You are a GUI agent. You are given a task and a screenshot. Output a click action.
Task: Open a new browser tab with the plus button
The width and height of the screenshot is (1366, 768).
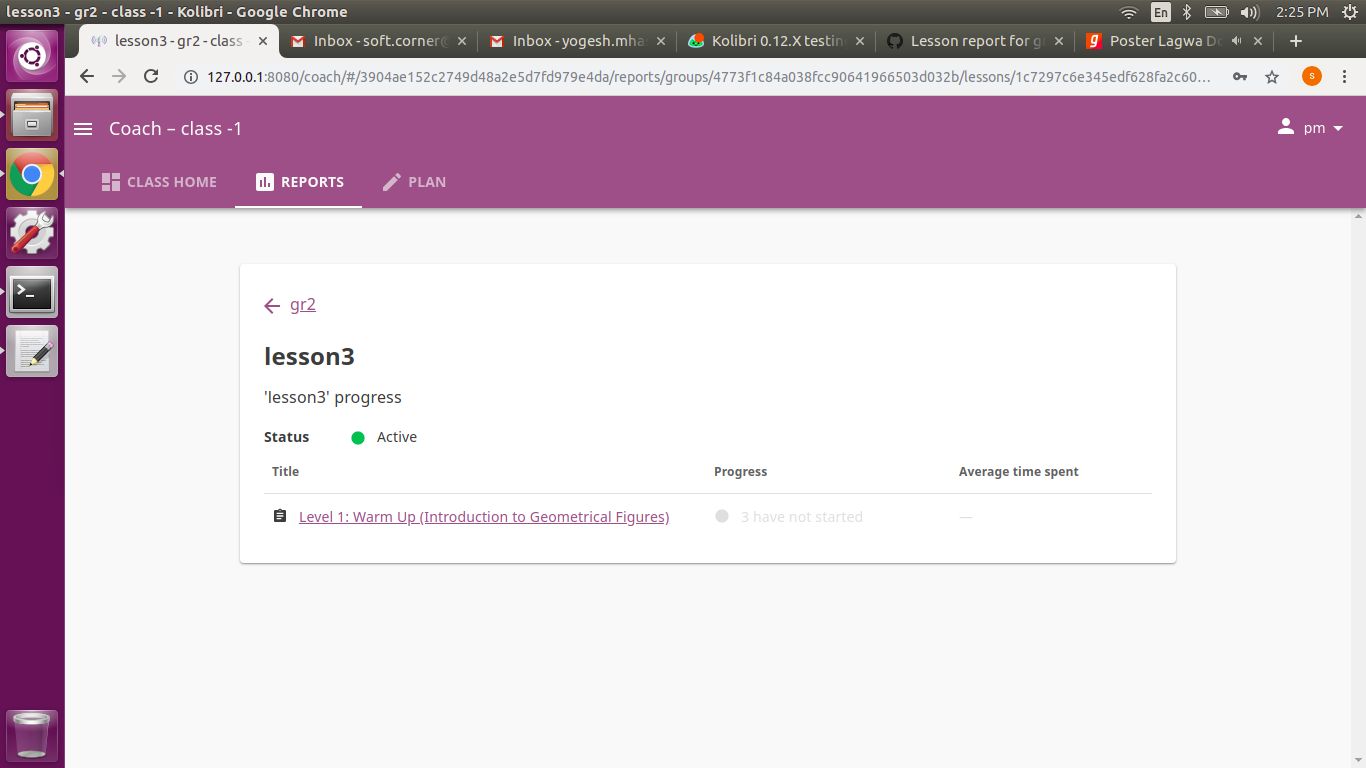pos(1295,41)
